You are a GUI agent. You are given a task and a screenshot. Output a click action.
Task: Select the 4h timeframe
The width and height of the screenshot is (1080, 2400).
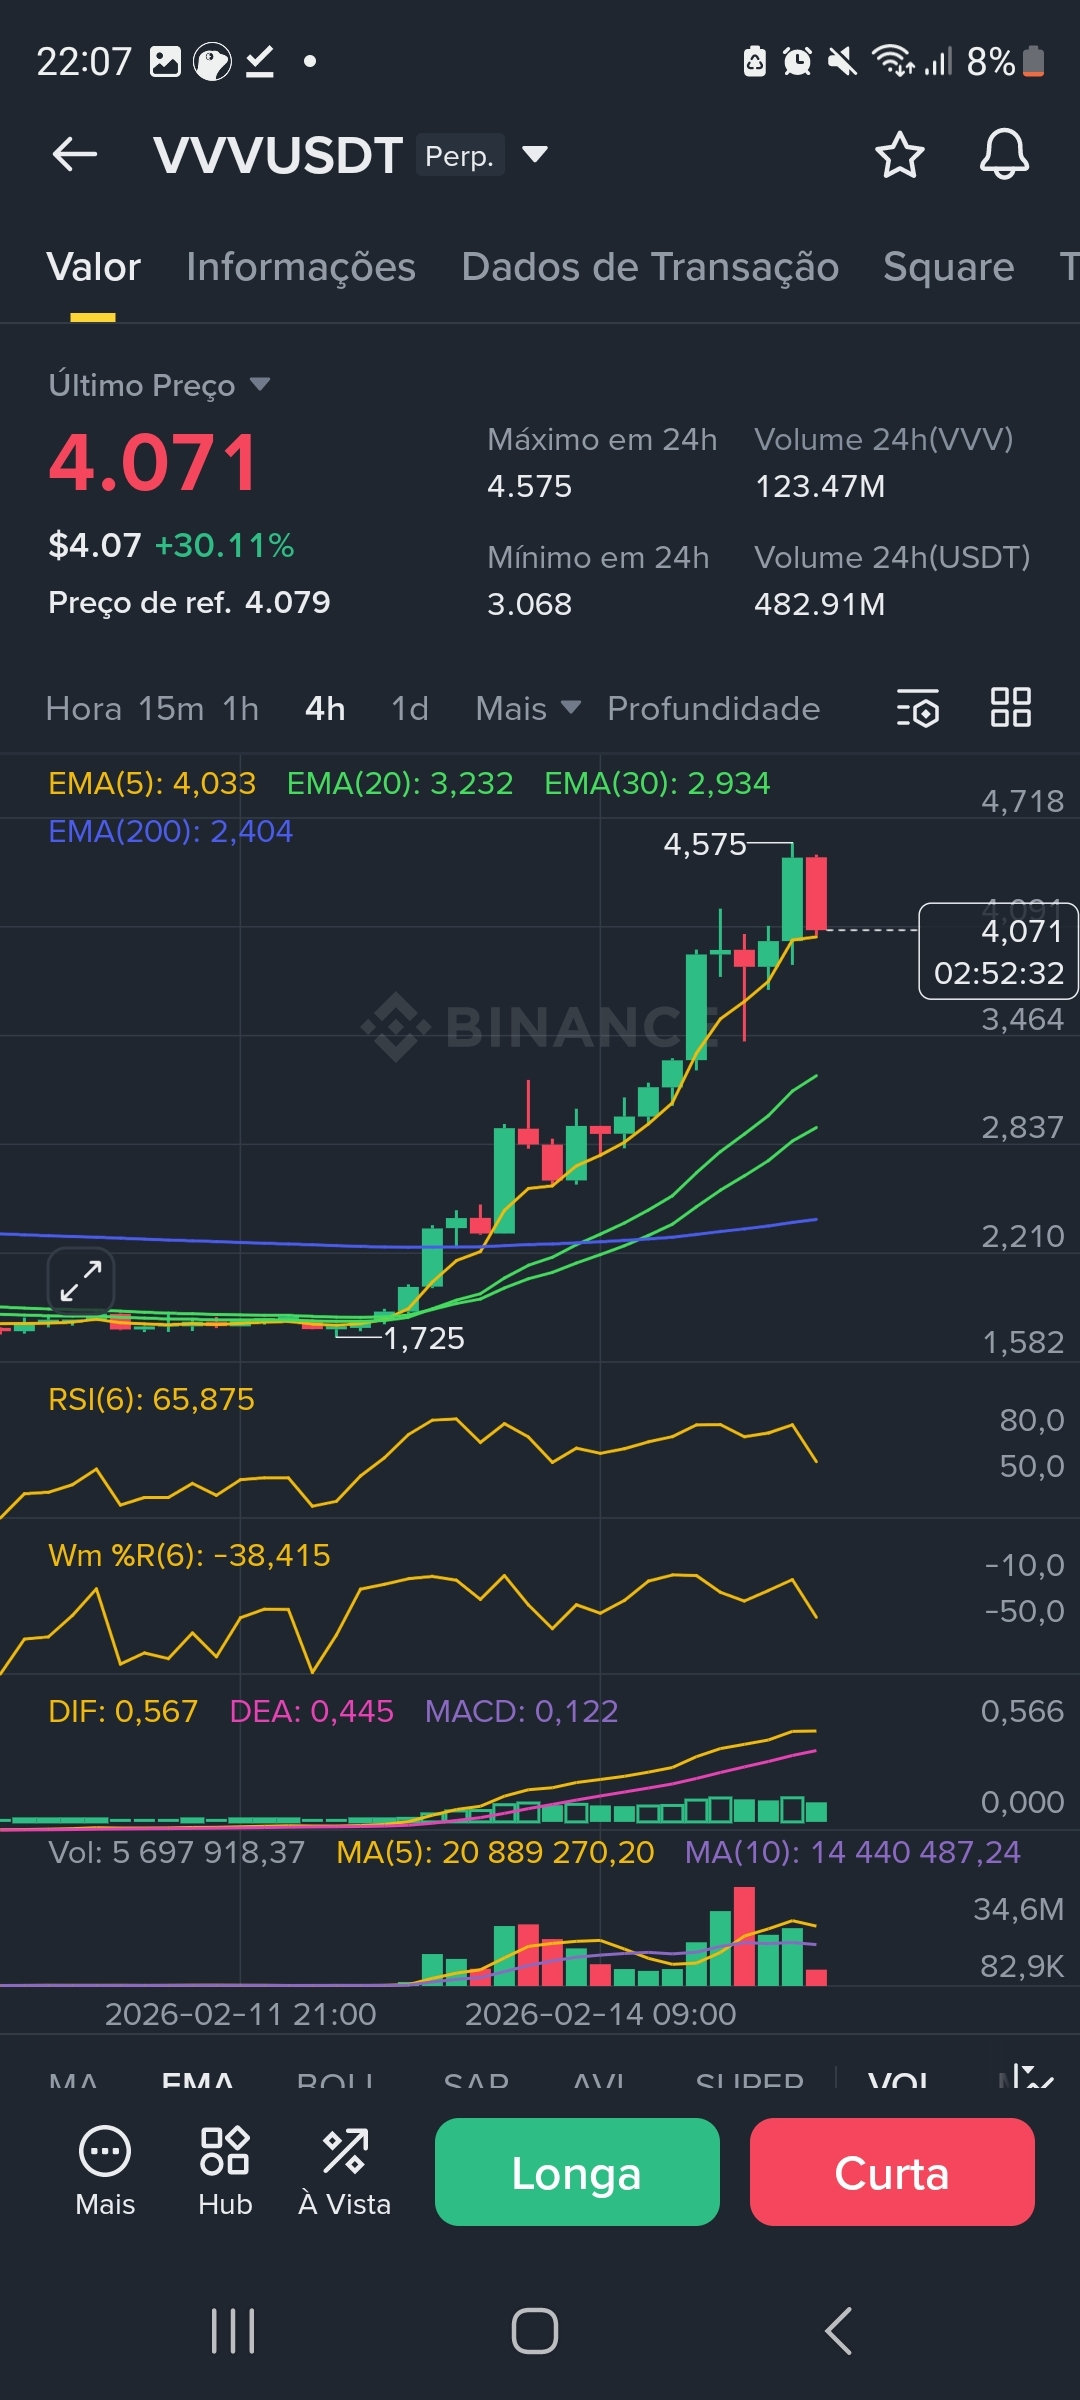coord(325,708)
